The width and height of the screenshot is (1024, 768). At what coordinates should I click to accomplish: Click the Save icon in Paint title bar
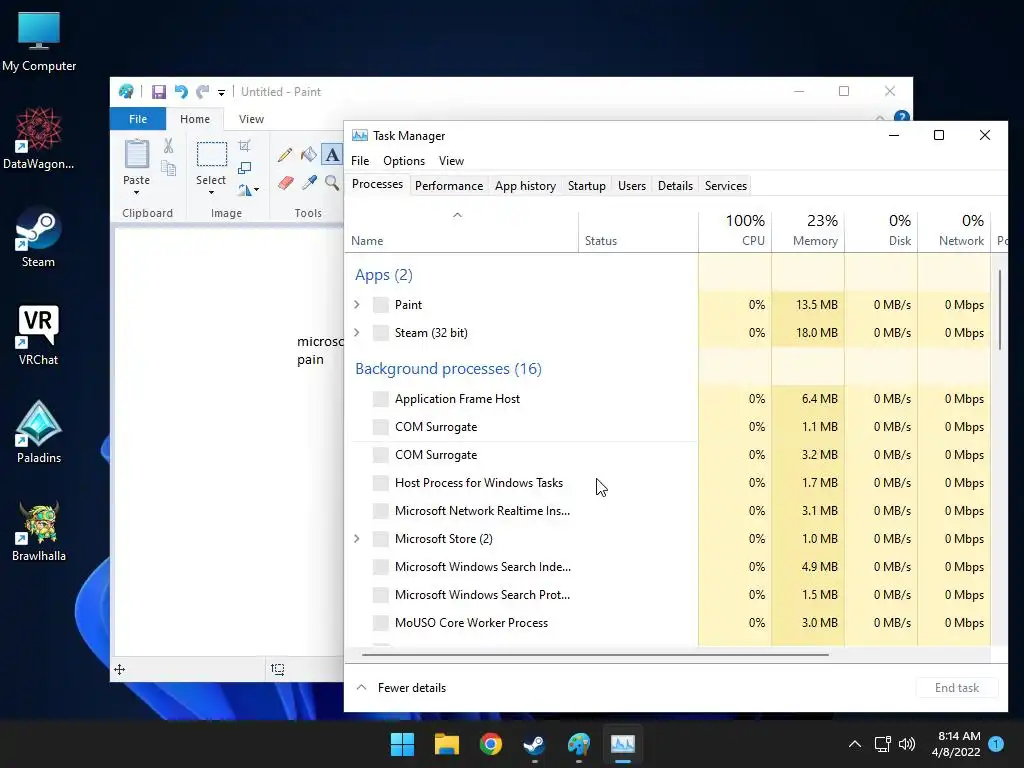click(x=159, y=92)
